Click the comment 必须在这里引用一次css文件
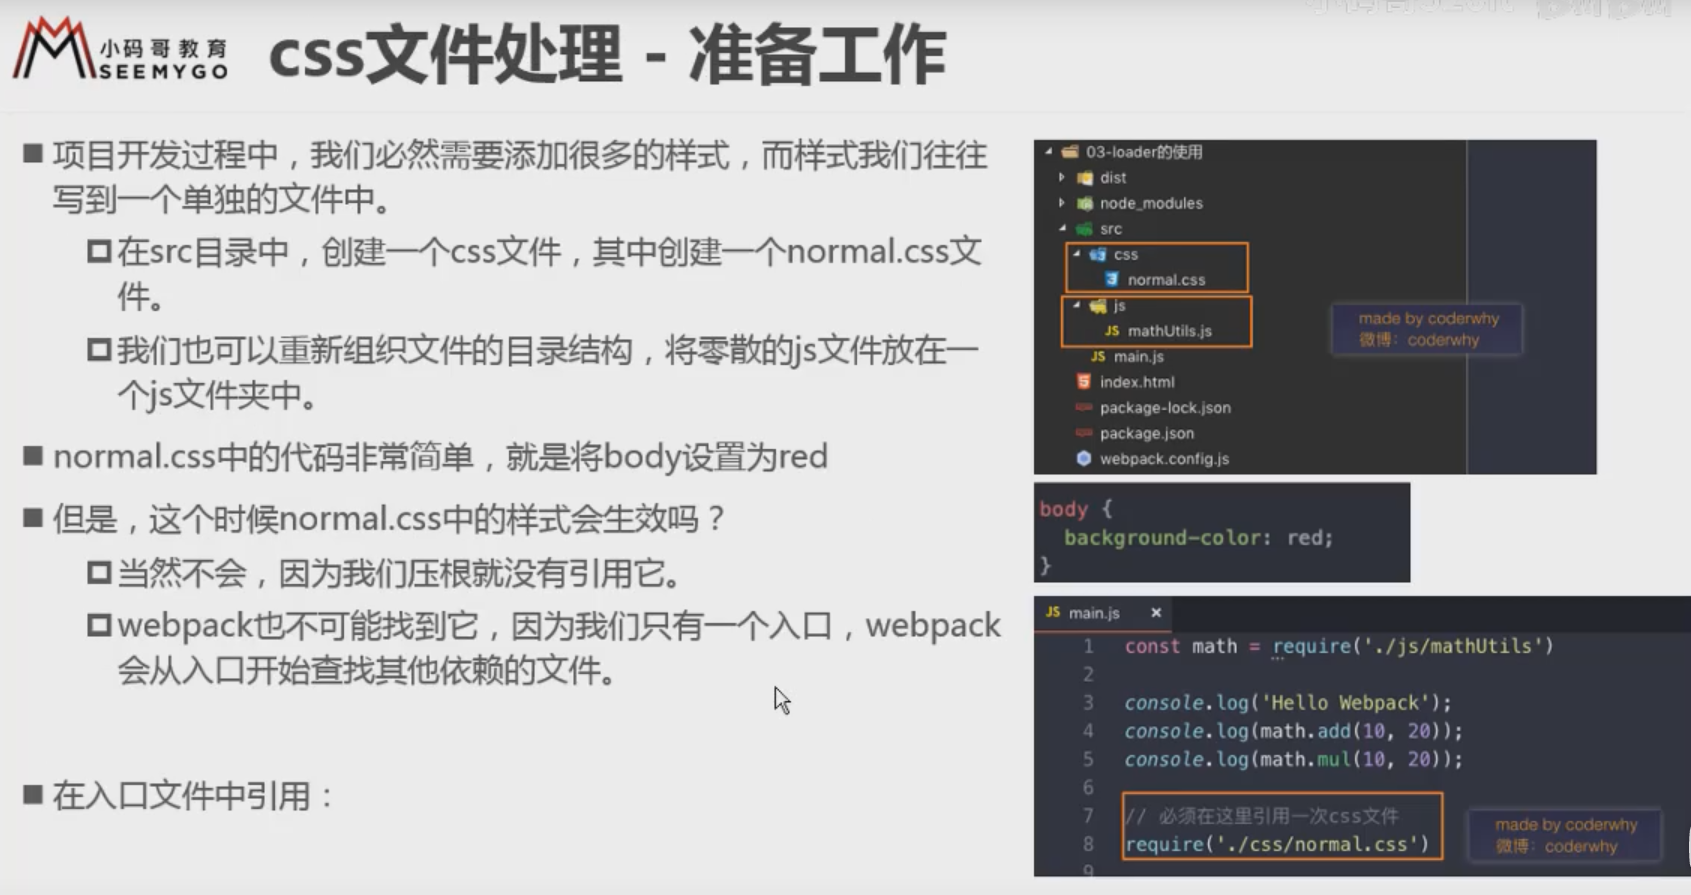This screenshot has height=895, width=1691. pos(1262,816)
